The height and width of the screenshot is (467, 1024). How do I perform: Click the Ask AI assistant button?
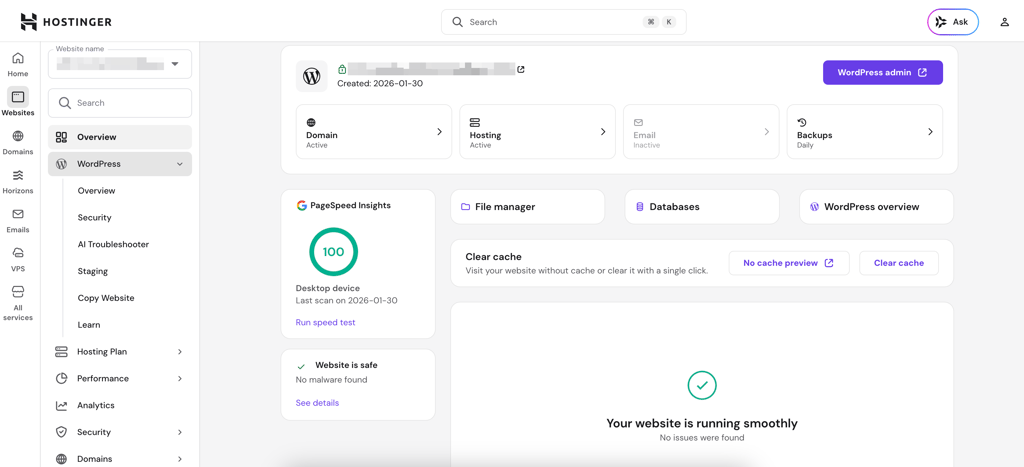point(953,22)
